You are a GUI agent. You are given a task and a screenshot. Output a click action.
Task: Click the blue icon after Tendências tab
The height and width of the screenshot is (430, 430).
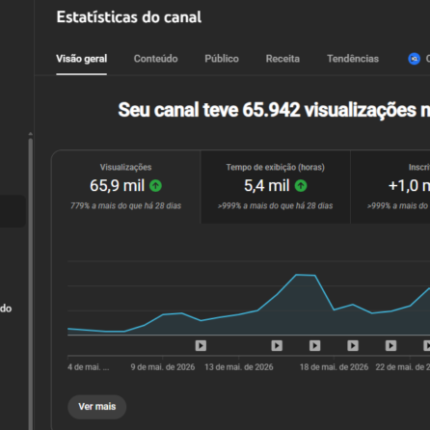[414, 59]
